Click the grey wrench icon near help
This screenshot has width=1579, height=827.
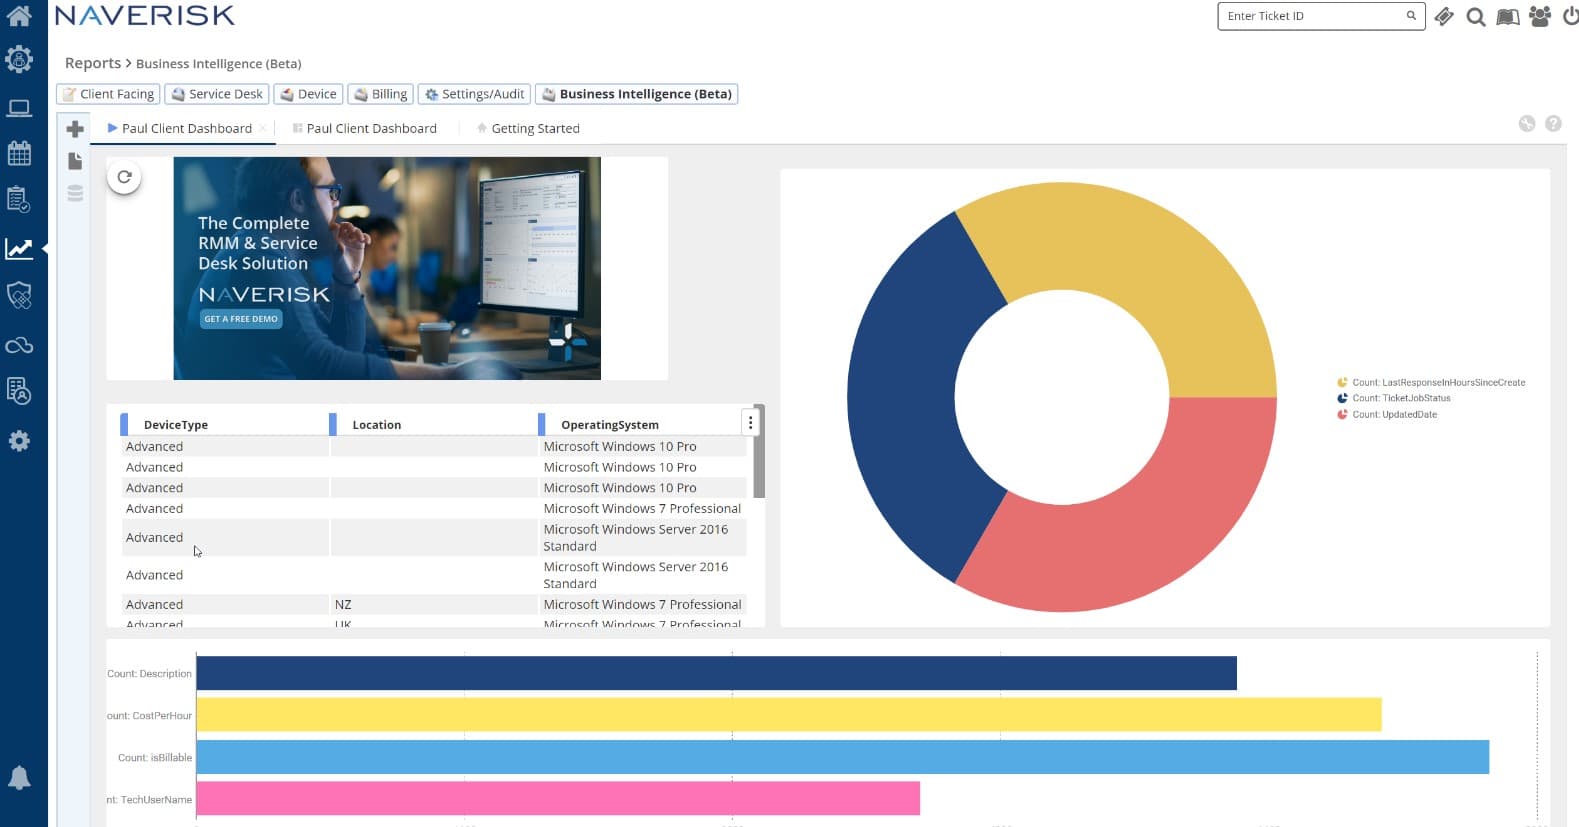[x=1526, y=124]
